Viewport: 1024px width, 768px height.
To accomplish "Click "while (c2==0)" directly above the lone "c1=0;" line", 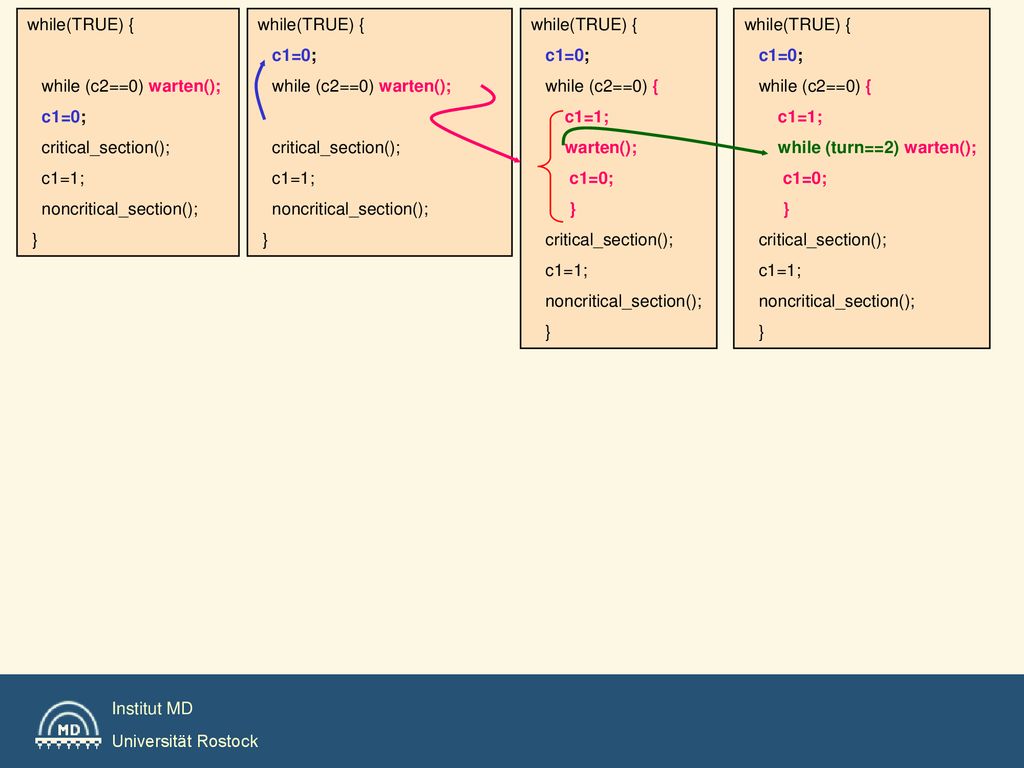I will tap(92, 86).
